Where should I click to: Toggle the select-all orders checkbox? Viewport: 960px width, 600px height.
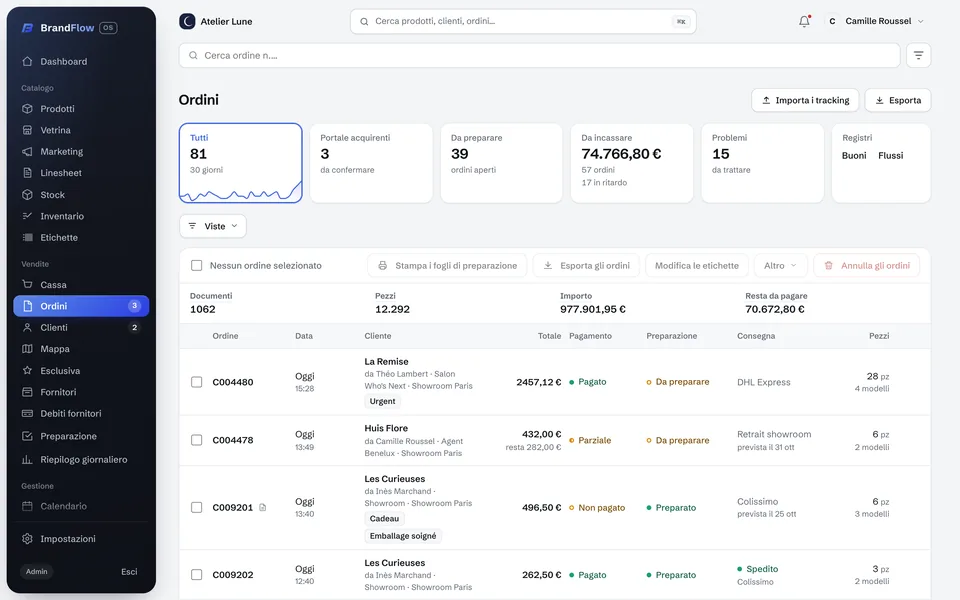click(197, 266)
